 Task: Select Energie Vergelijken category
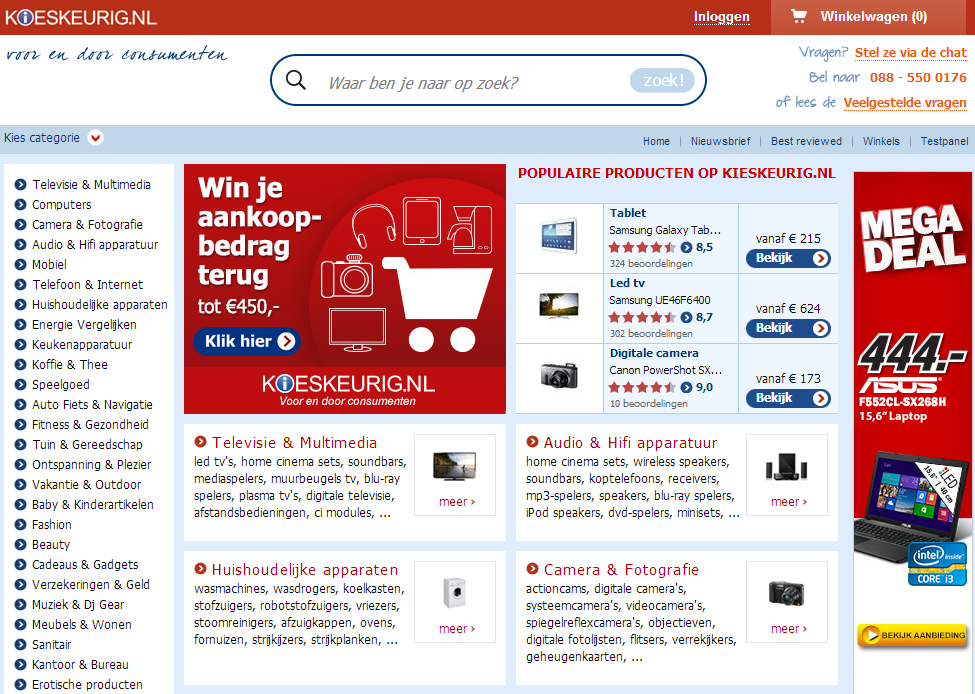click(x=84, y=325)
